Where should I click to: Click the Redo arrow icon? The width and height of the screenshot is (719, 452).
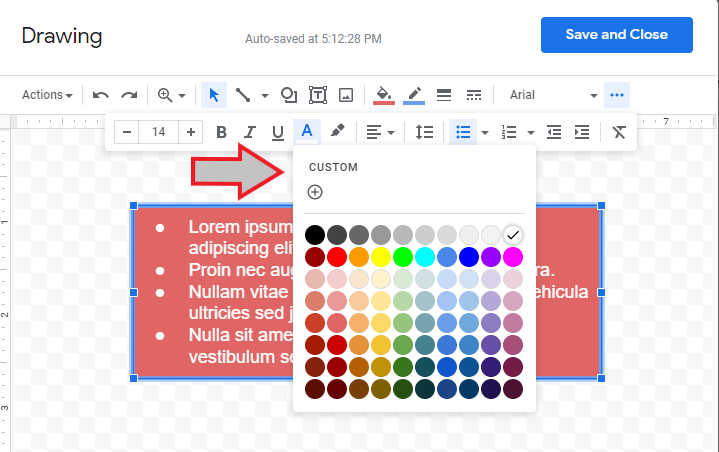tap(129, 95)
